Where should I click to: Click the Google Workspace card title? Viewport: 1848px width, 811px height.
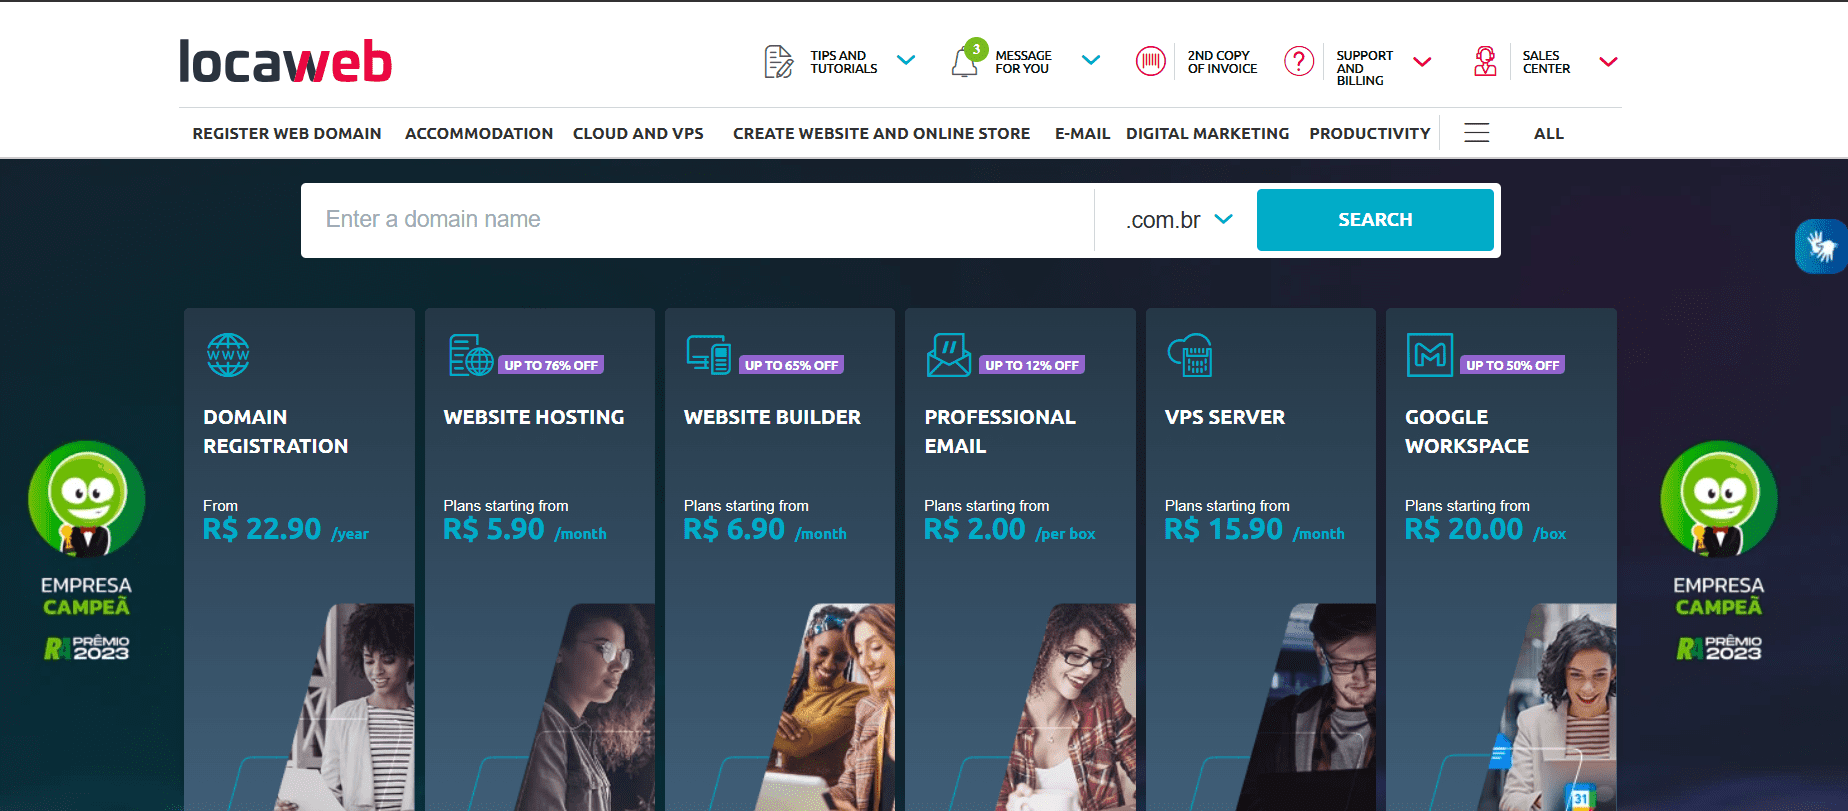[x=1467, y=432]
